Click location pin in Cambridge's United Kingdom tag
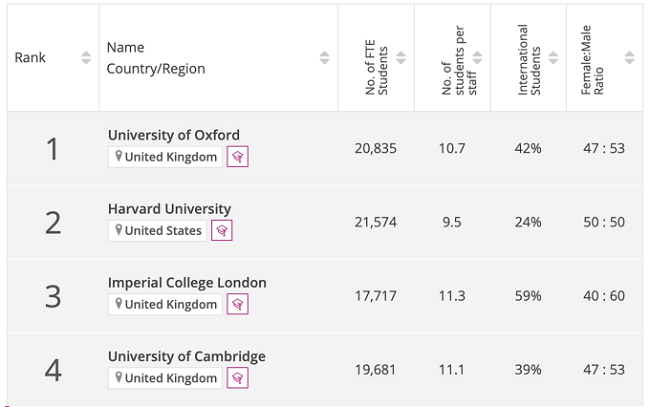 119,378
